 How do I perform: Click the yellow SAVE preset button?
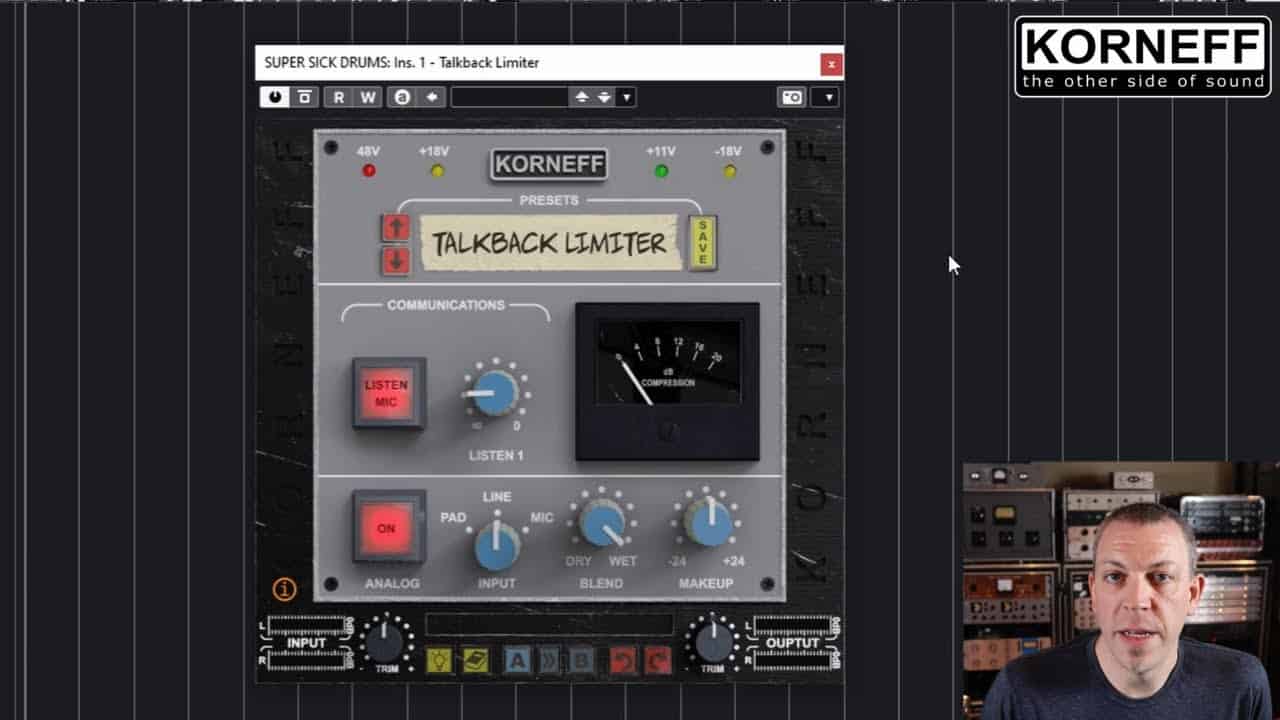pyautogui.click(x=703, y=243)
